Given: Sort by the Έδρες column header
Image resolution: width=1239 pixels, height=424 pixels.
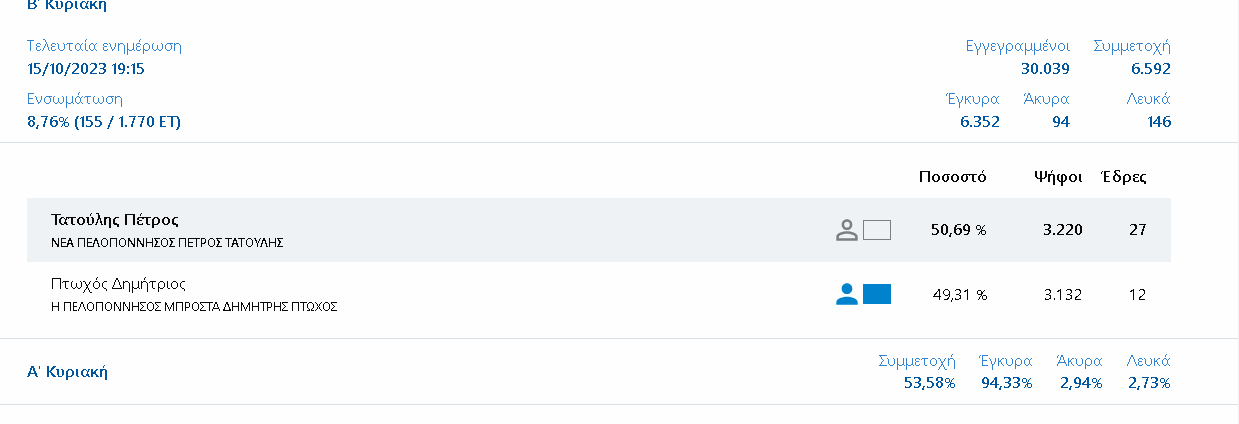Looking at the screenshot, I should pos(1124,177).
